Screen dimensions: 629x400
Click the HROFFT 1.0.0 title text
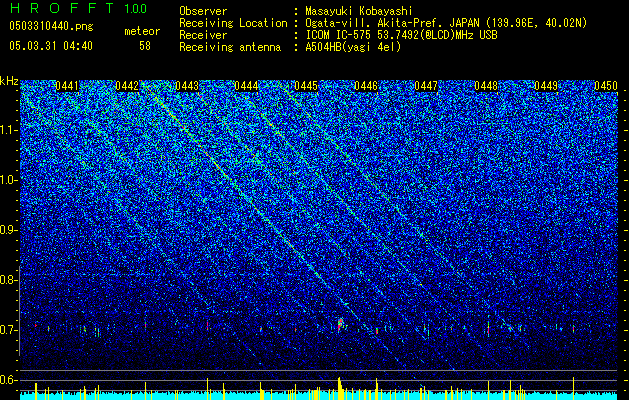tap(78, 8)
